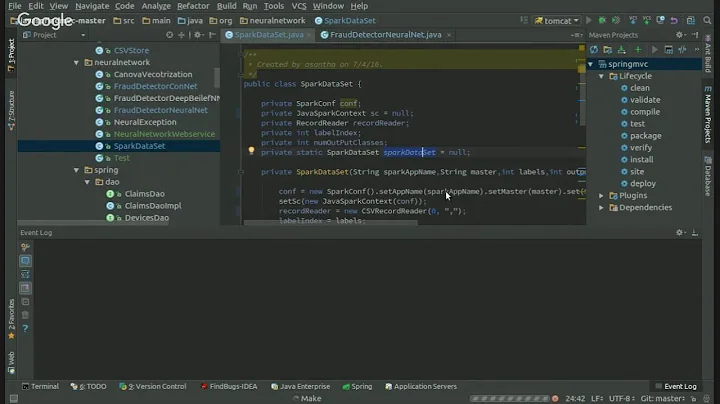
Task: Open Project panel settings gear
Action: [x=198, y=35]
